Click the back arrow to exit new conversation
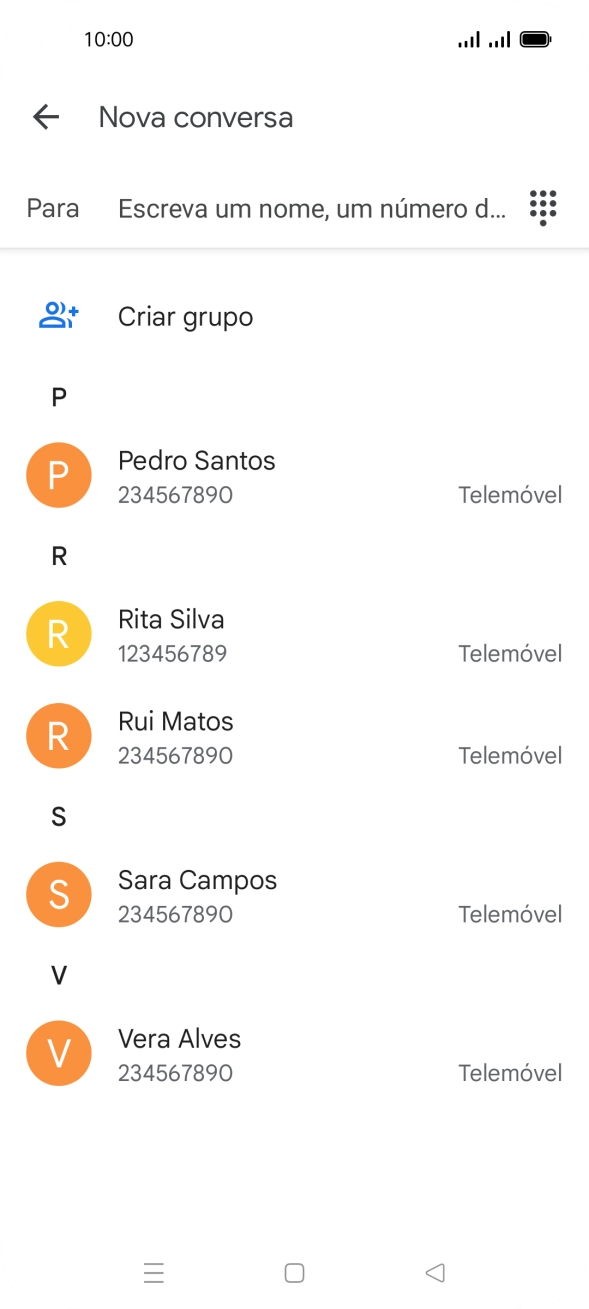Viewport: 589px width, 1309px height. tap(45, 117)
